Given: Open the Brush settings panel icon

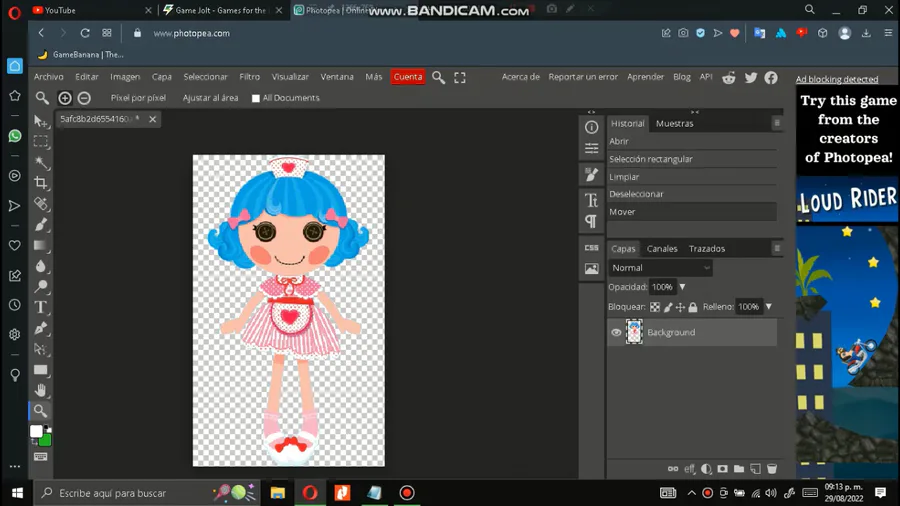Looking at the screenshot, I should (x=591, y=175).
